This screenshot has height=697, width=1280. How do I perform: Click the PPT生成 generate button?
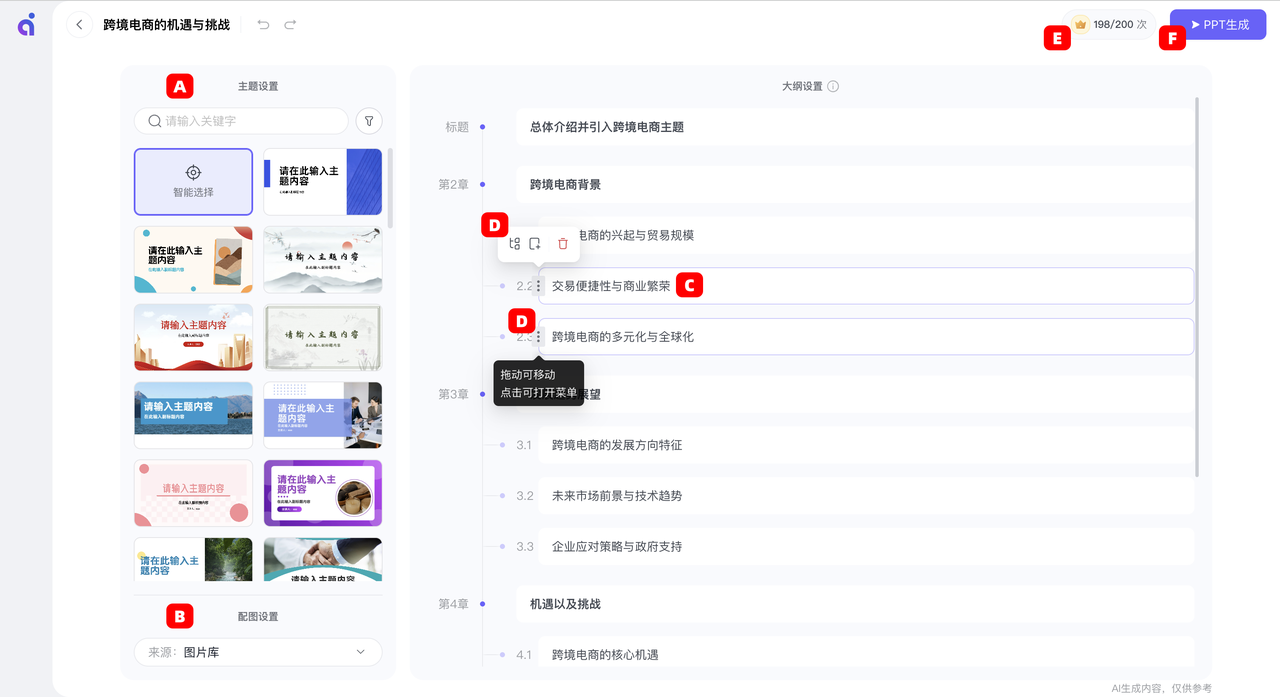(1218, 23)
